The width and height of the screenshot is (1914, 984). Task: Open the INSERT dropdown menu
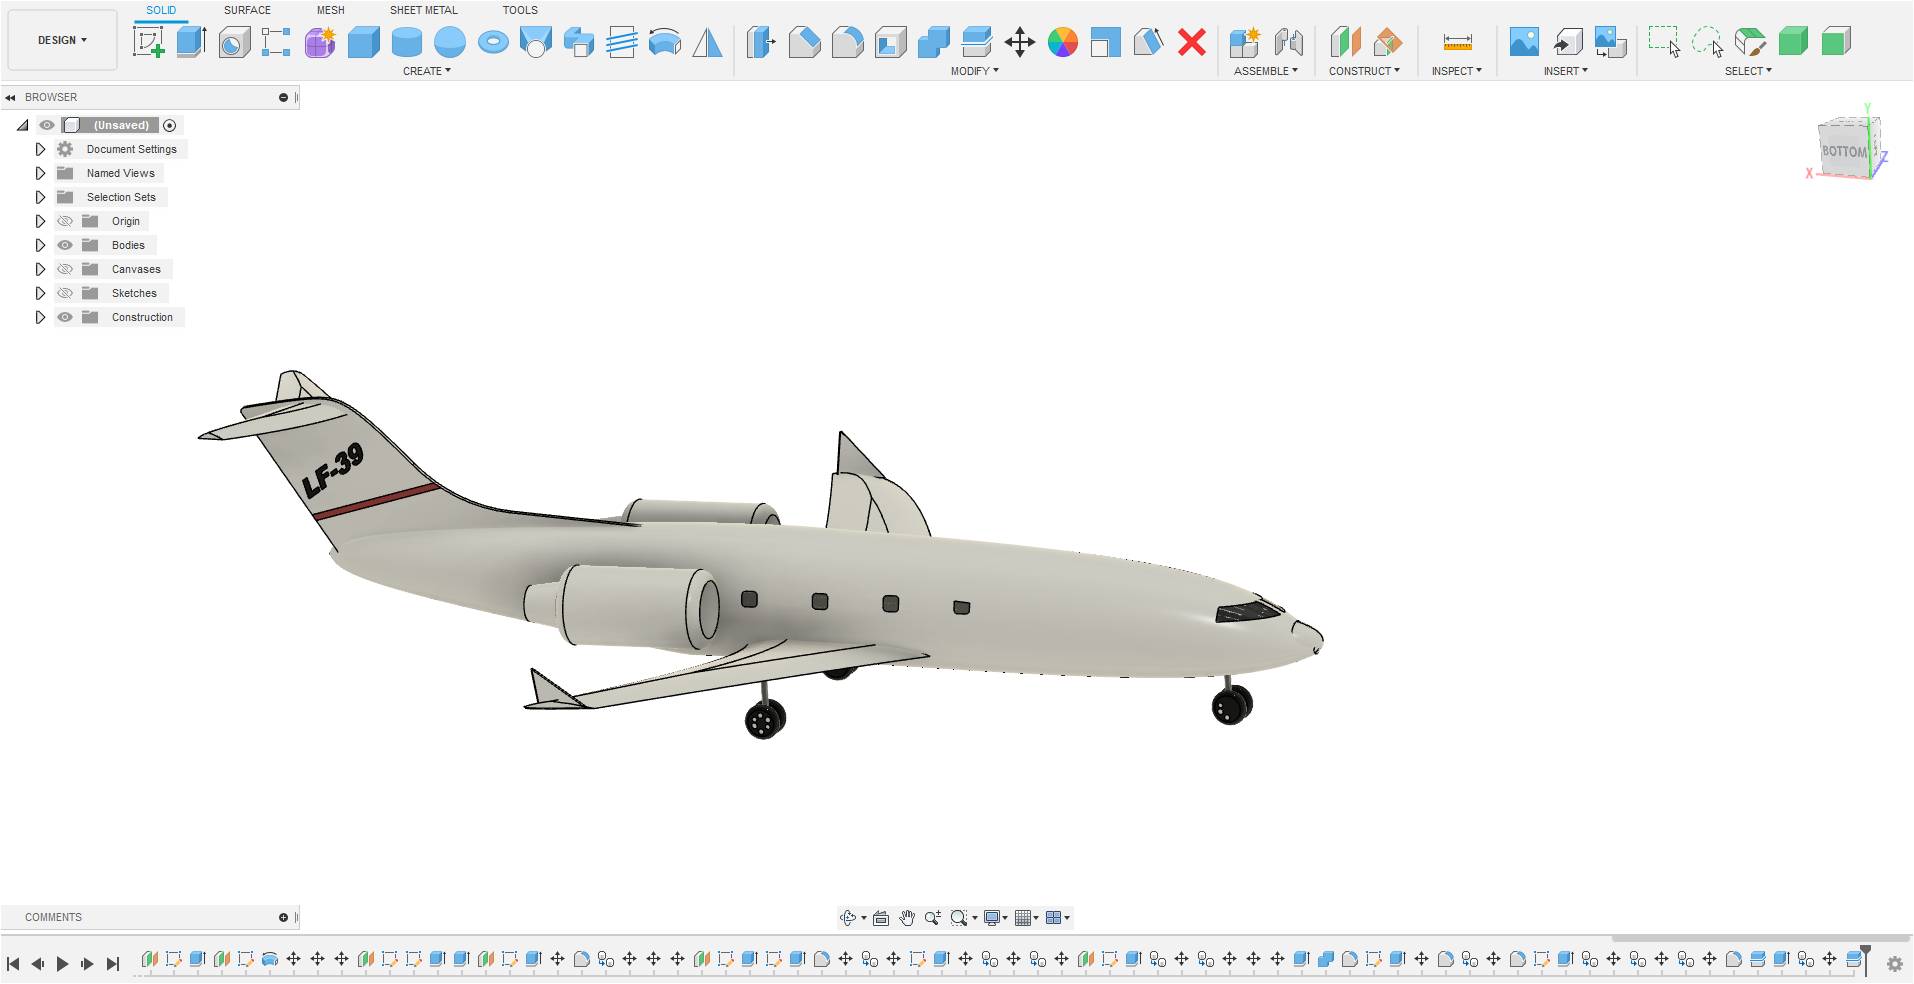[x=1565, y=71]
